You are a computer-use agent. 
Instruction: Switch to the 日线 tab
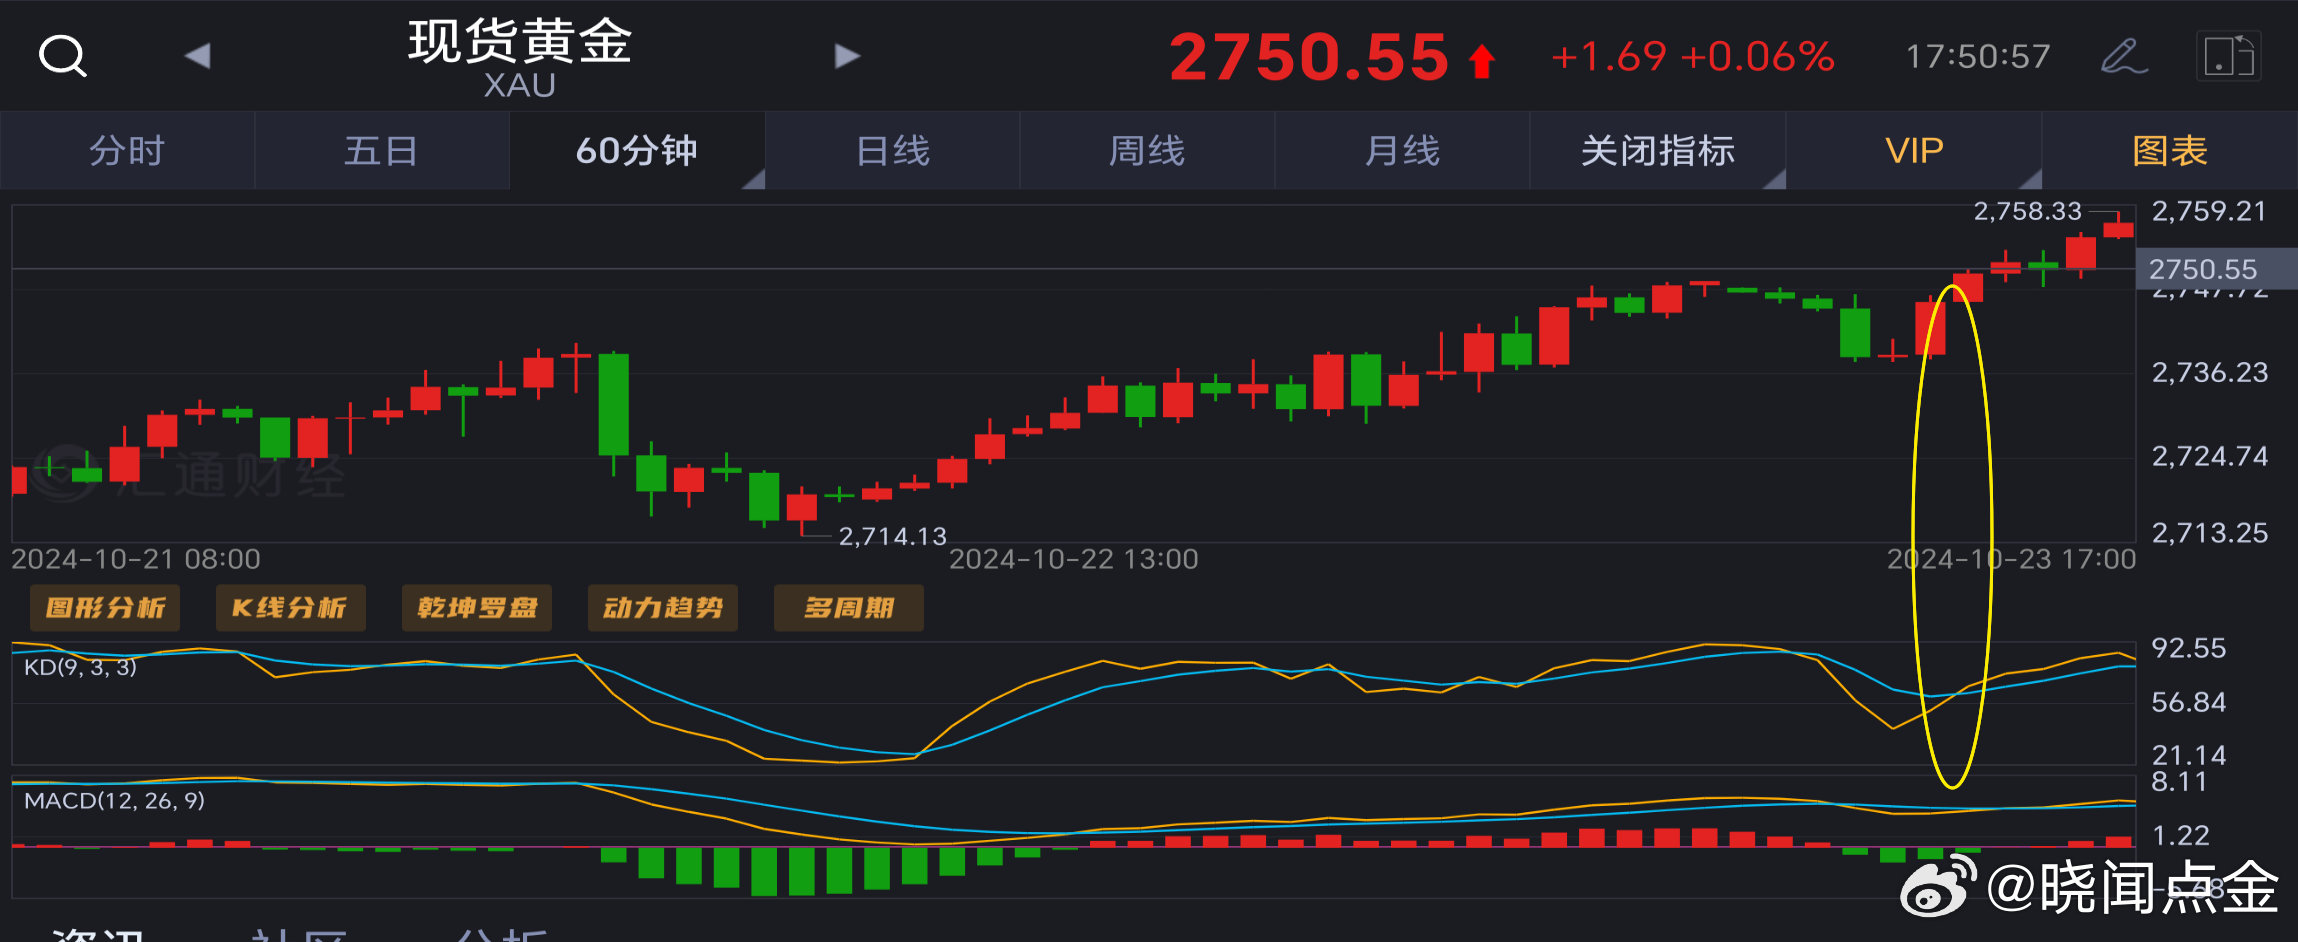click(893, 151)
